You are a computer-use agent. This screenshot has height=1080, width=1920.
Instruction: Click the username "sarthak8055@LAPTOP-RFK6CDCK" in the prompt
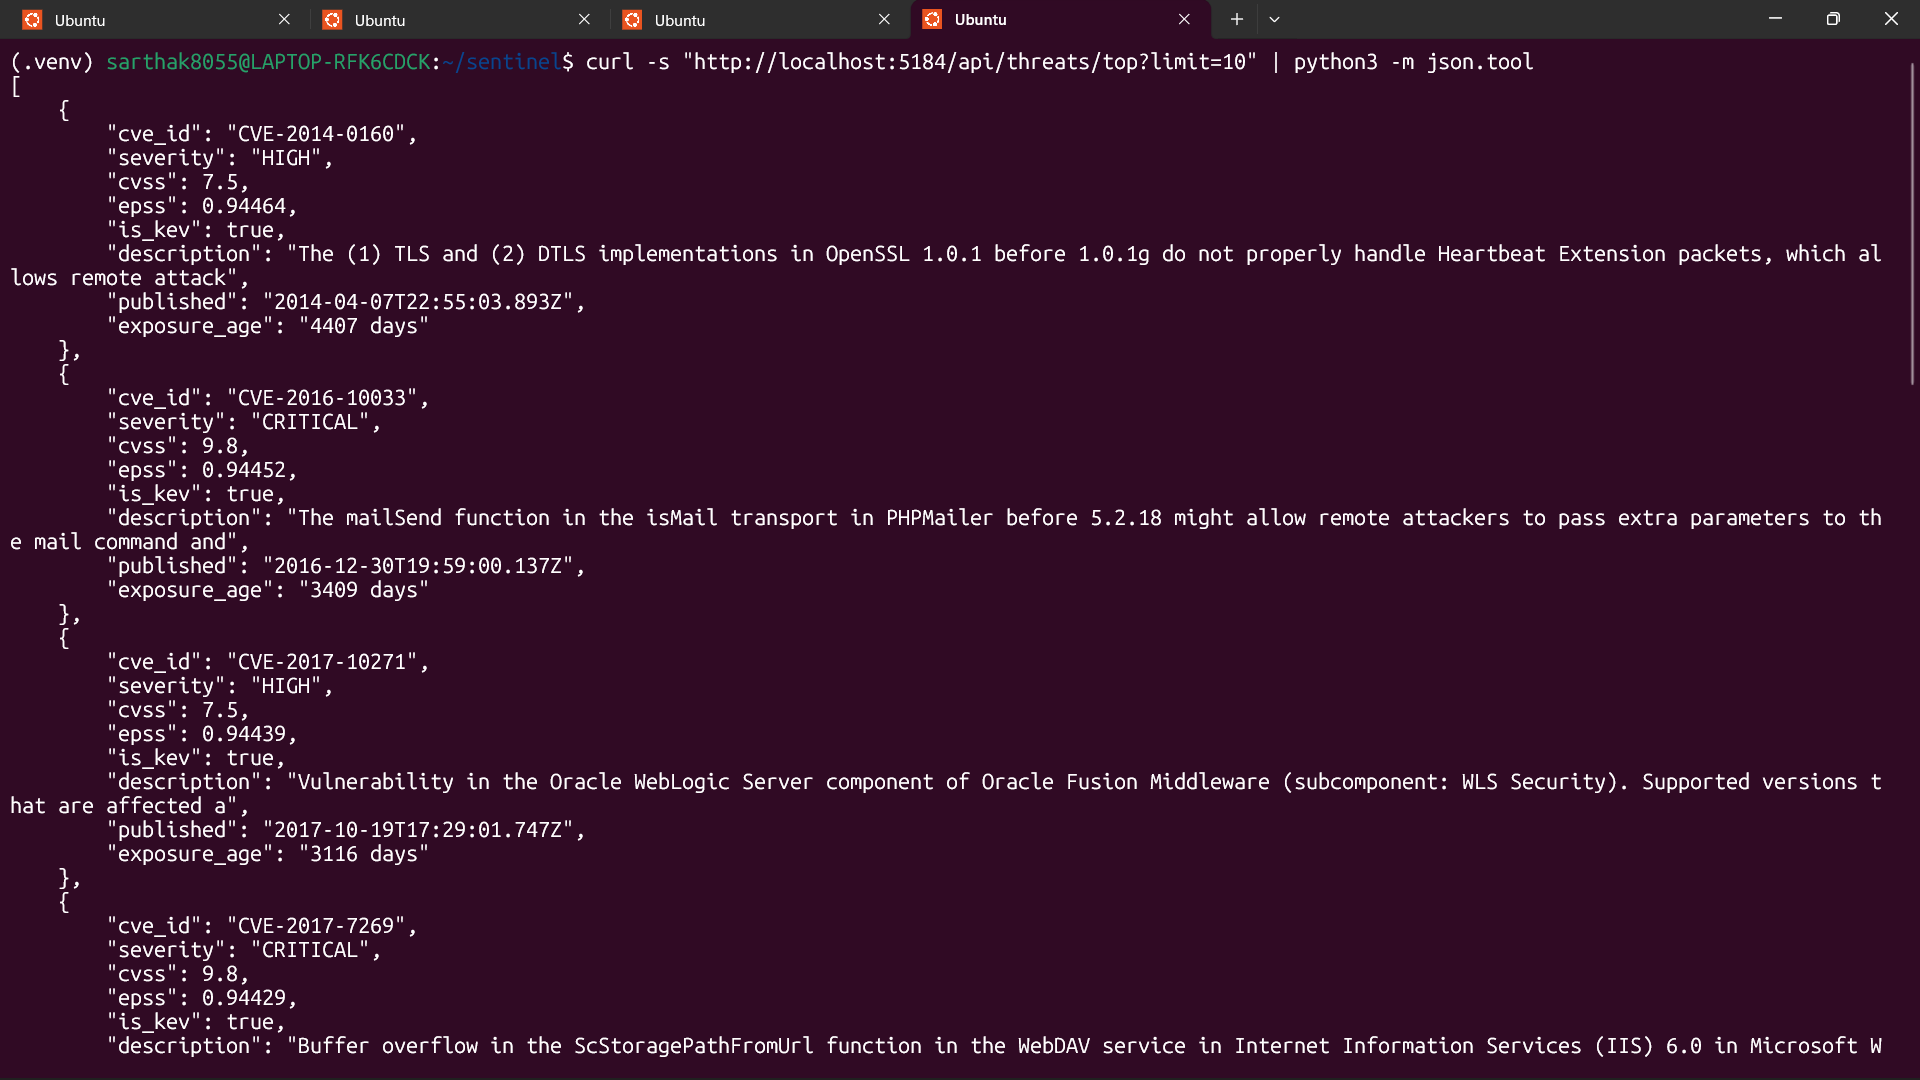point(268,62)
